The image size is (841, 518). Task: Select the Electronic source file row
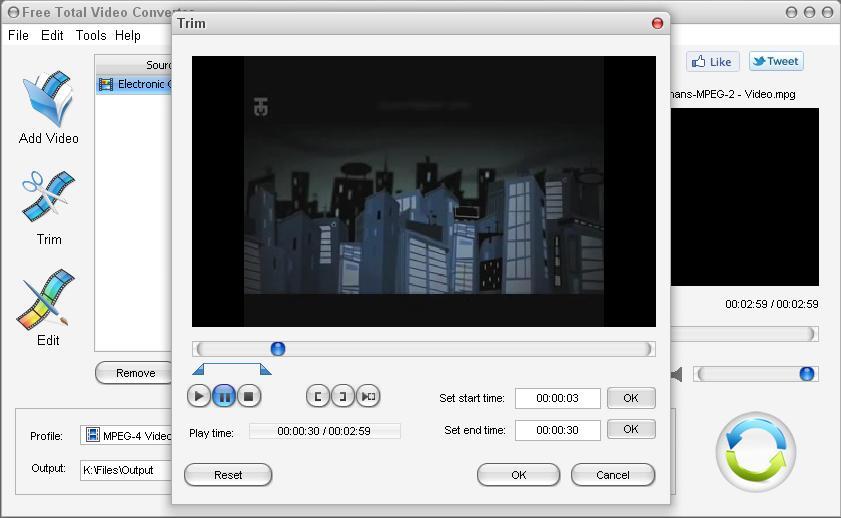pos(134,84)
